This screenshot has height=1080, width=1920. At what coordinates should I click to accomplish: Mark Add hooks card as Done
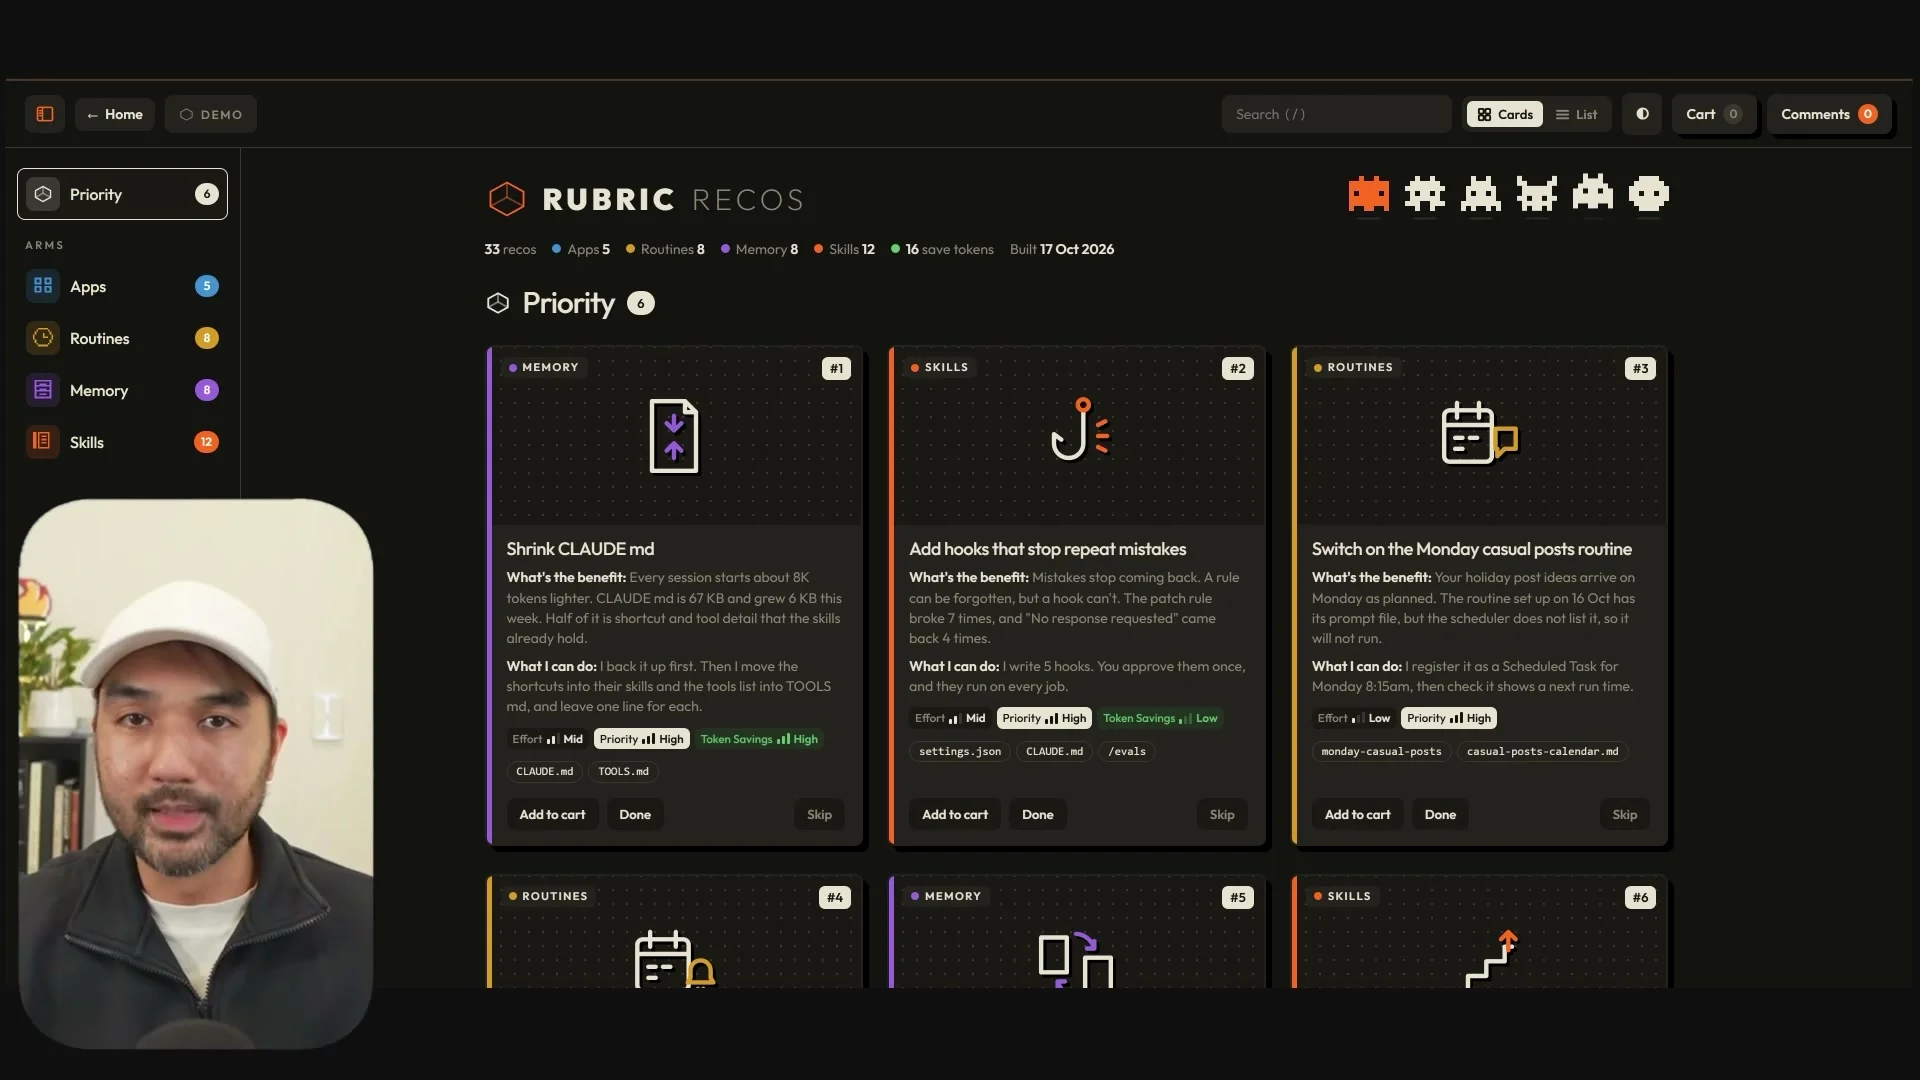pos(1038,814)
